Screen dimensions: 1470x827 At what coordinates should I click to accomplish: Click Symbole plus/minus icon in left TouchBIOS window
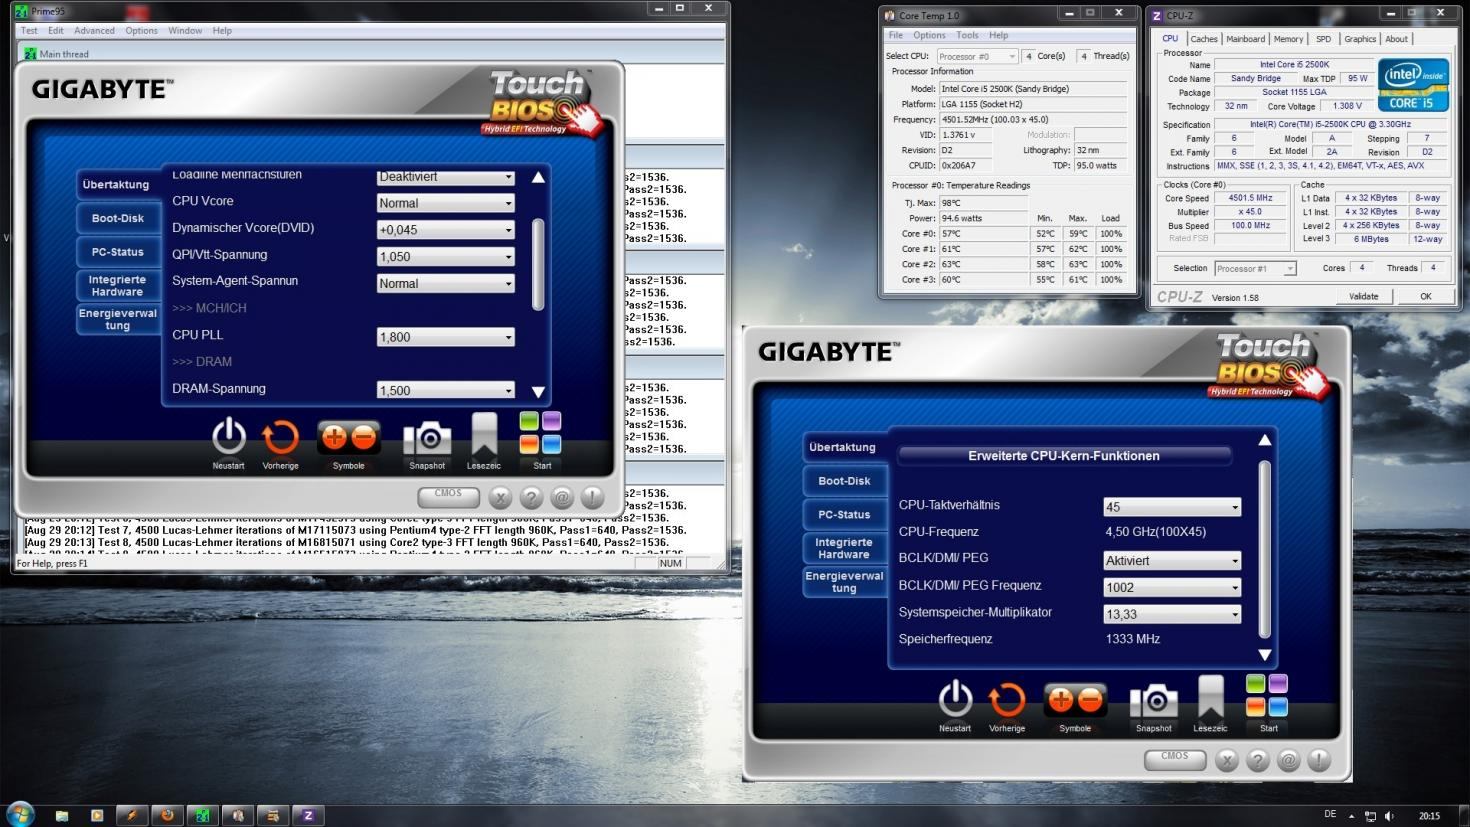tap(348, 437)
